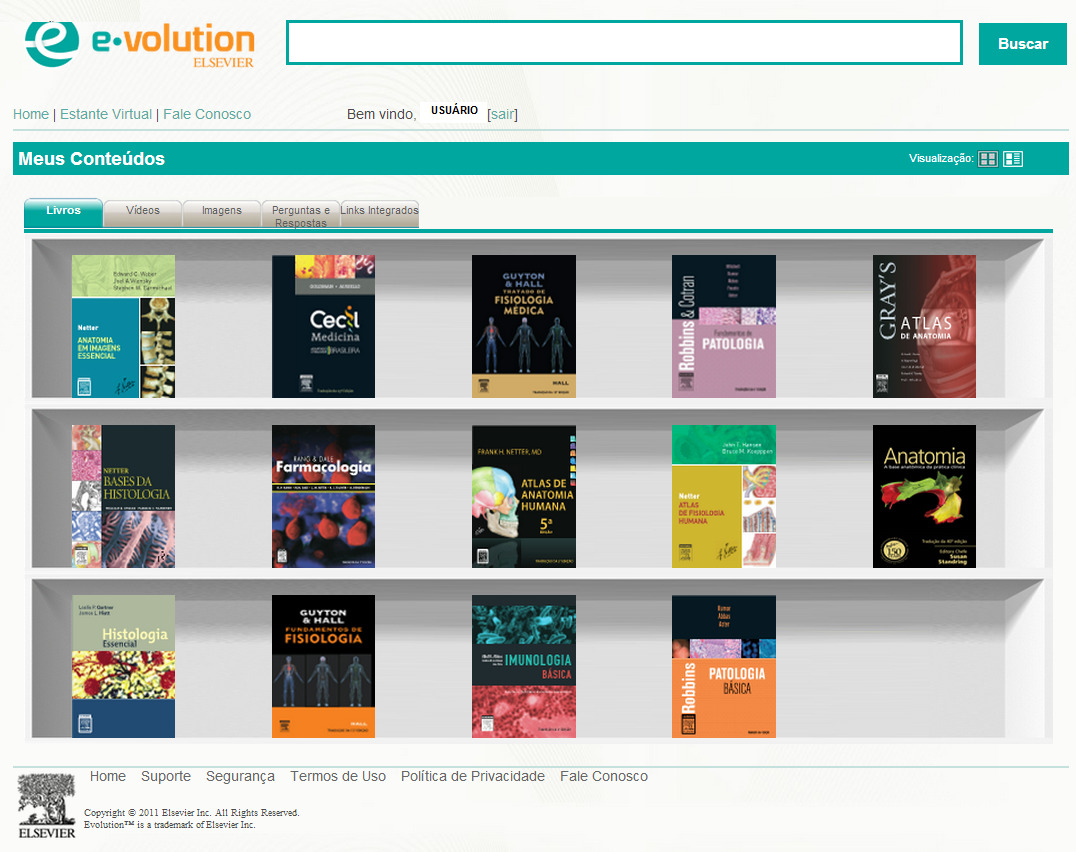Open Robbins Patologia Básica book
1076x852 pixels.
tap(723, 666)
